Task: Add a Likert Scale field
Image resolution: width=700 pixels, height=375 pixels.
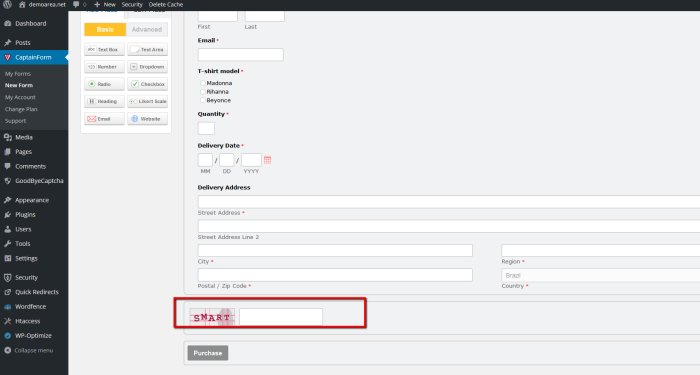Action: (147, 101)
